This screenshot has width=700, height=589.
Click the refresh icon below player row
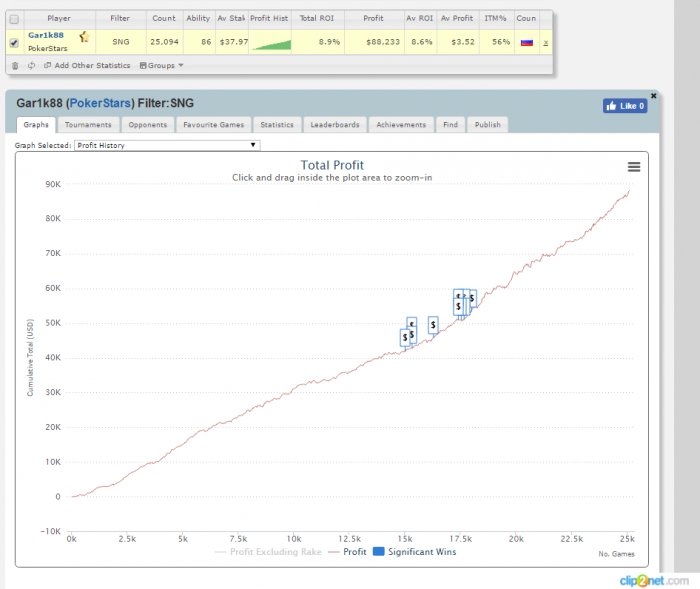point(31,65)
